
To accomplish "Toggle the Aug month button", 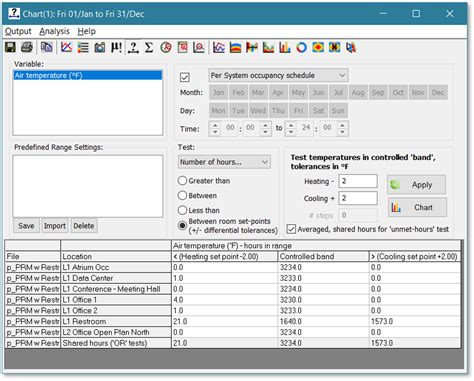I will pos(358,92).
